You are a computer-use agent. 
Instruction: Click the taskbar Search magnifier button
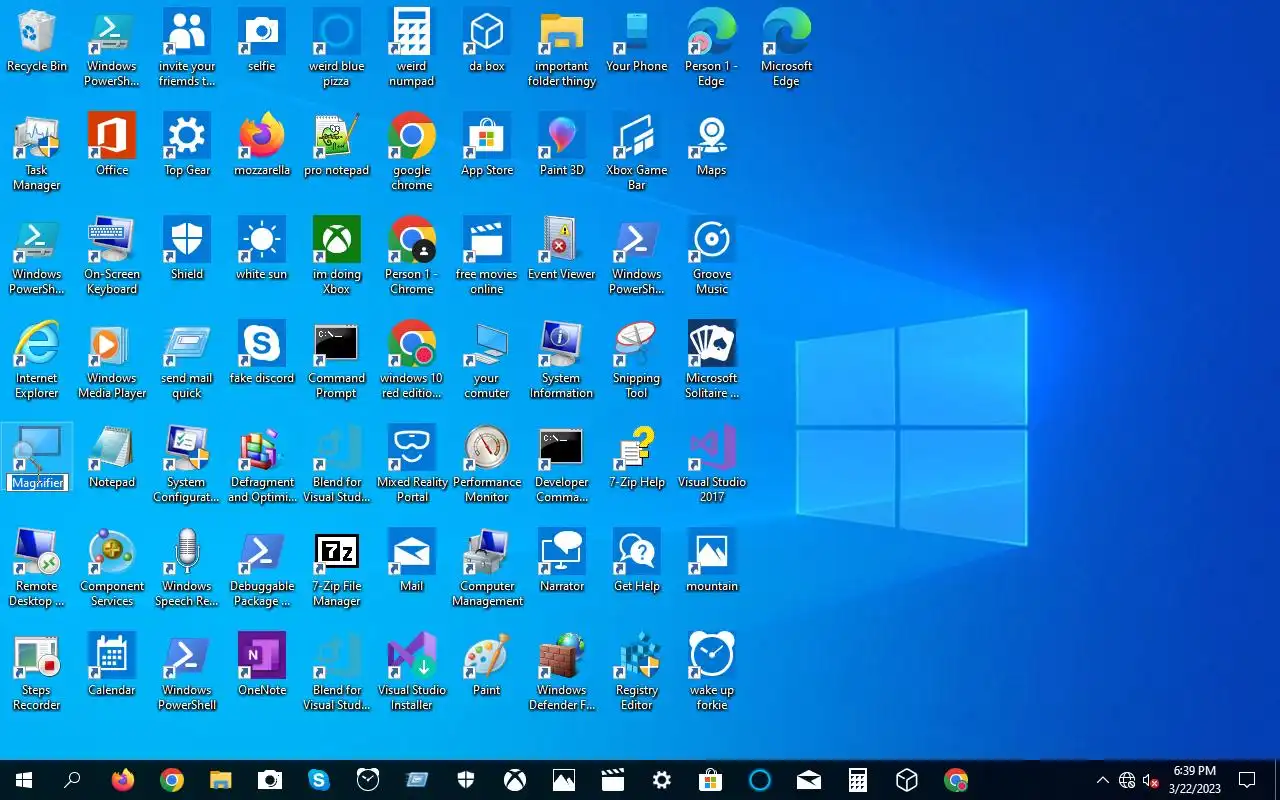pos(72,780)
